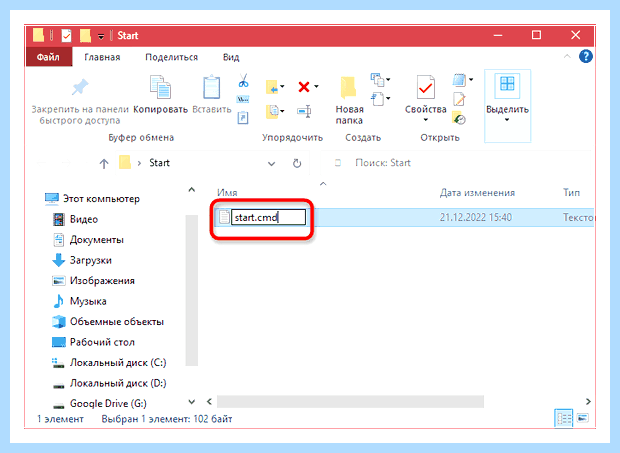
Task: Click Up one level arrow
Action: point(104,163)
